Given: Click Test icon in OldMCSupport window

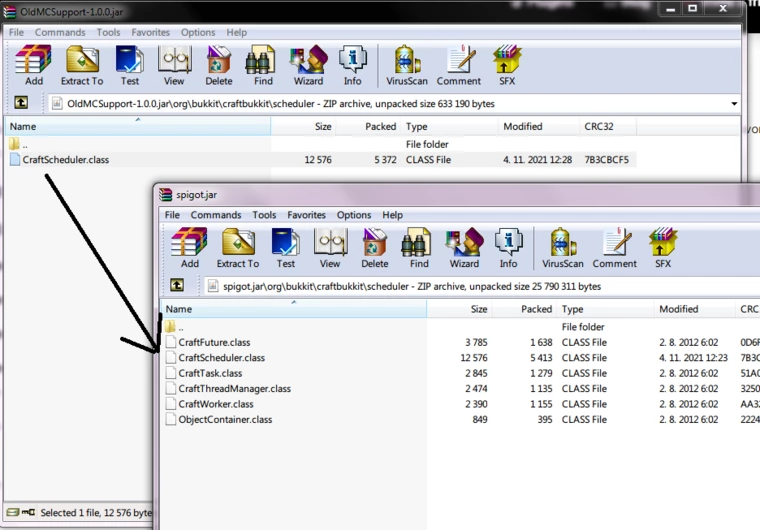Looking at the screenshot, I should click(129, 65).
